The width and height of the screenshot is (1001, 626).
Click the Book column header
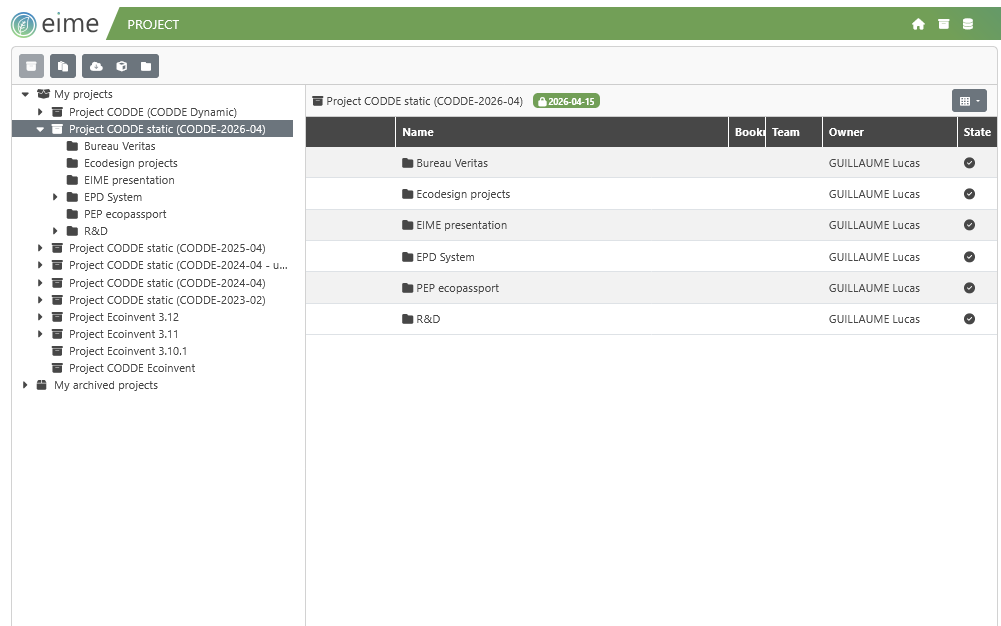click(749, 132)
